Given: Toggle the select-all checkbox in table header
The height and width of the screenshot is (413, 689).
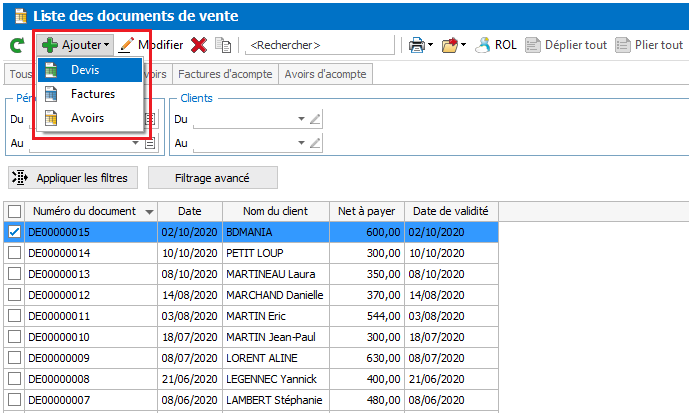Looking at the screenshot, I should pyautogui.click(x=15, y=211).
